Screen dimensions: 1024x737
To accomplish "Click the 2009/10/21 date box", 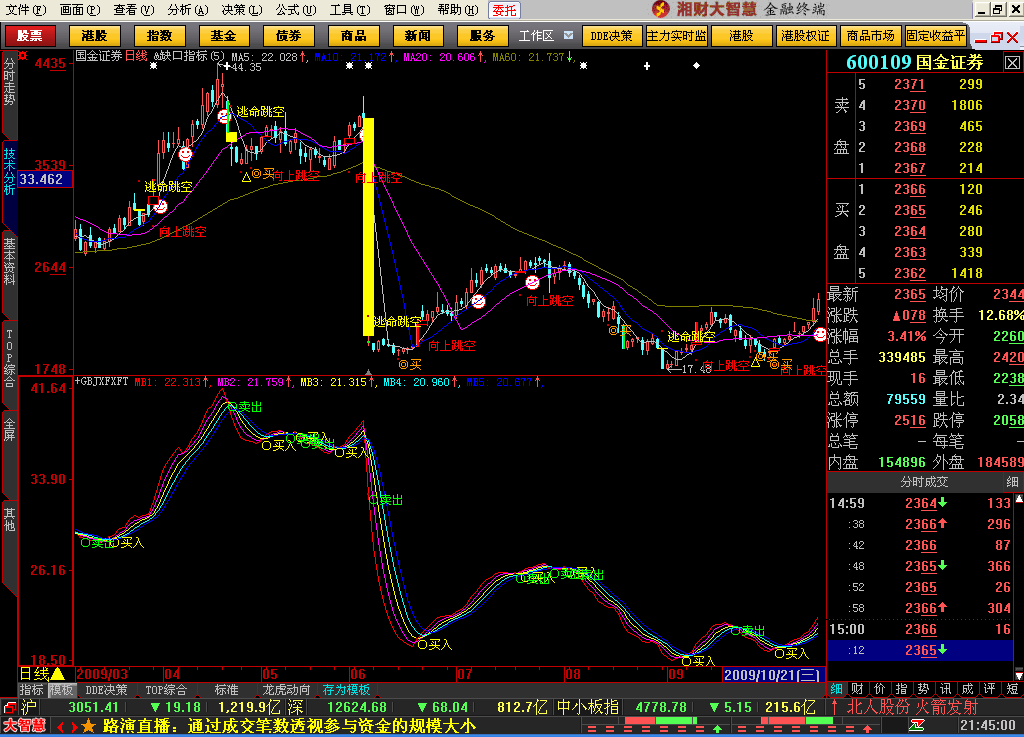I will tap(773, 674).
